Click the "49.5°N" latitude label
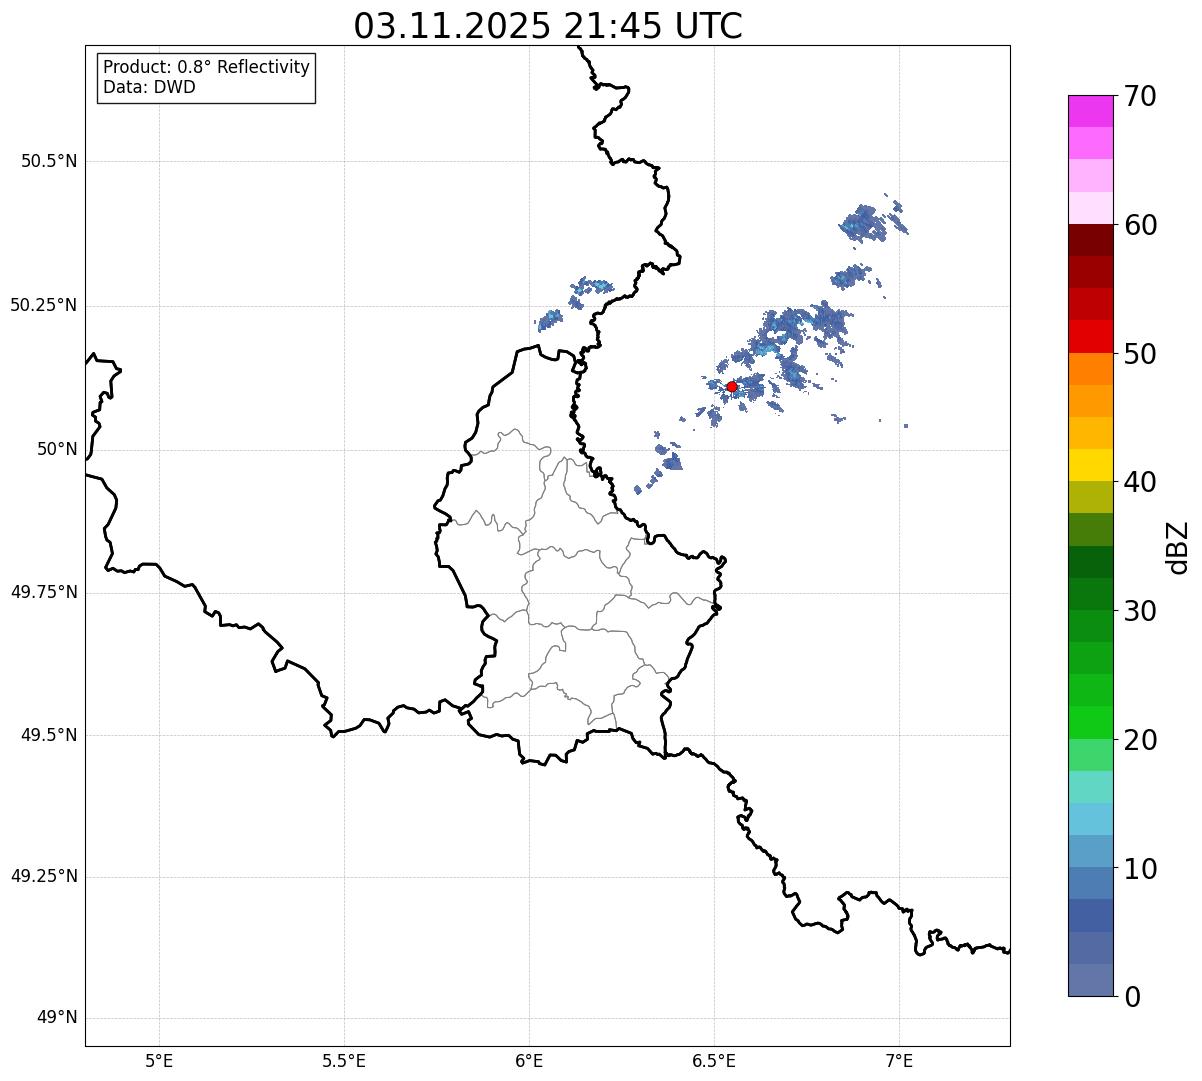The image size is (1202, 1081). point(49,735)
